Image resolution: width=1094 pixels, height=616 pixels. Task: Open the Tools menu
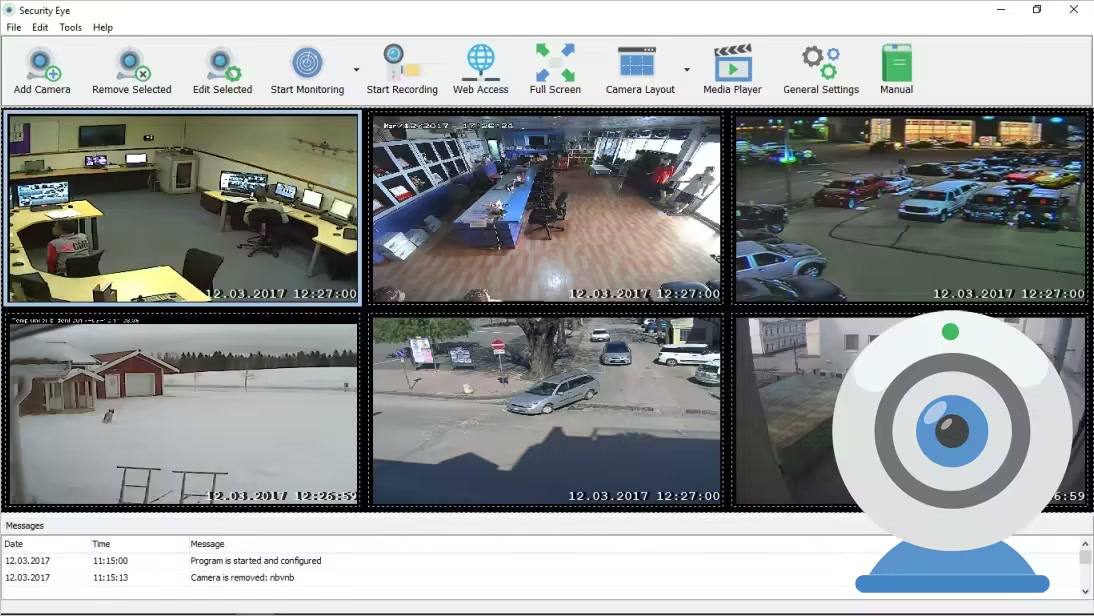(70, 28)
